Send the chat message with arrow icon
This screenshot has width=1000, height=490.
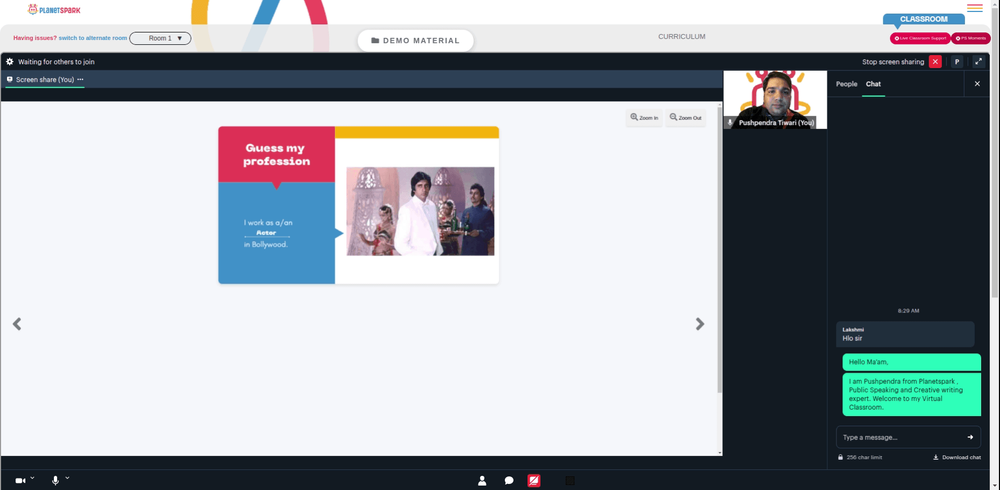[970, 437]
